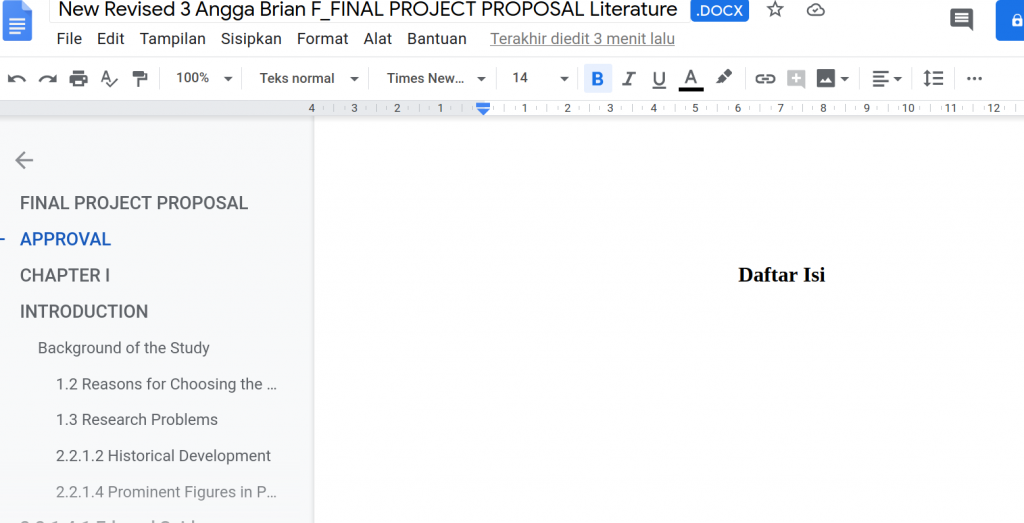Screen dimensions: 1024x523
Task: Jump to FINAL PROJECT PROPOSAL heading
Action: [x=134, y=203]
